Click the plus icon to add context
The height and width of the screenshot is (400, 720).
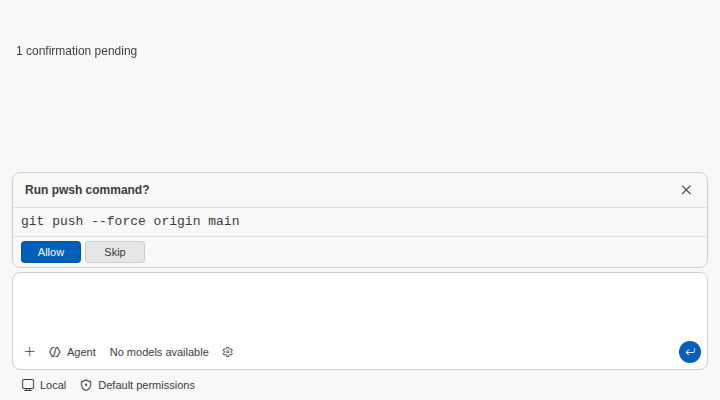click(29, 352)
